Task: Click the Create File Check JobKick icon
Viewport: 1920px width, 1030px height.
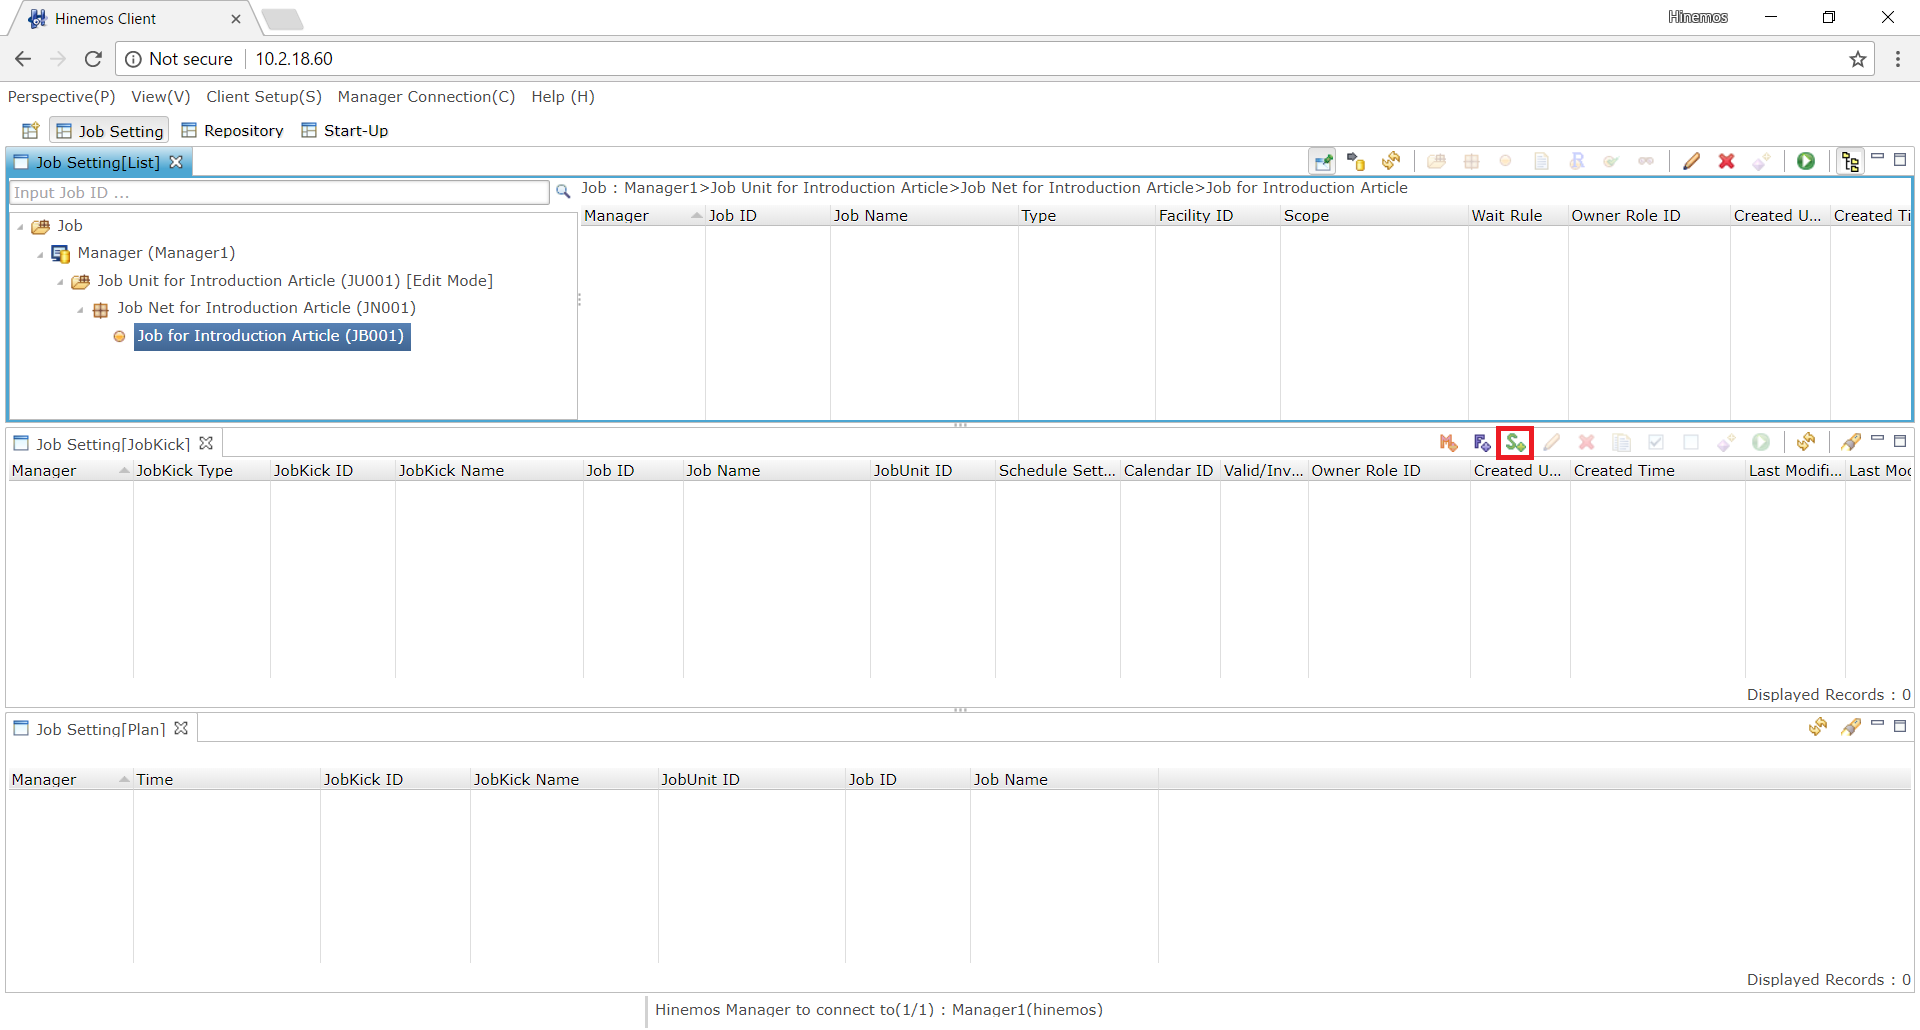Action: tap(1482, 442)
